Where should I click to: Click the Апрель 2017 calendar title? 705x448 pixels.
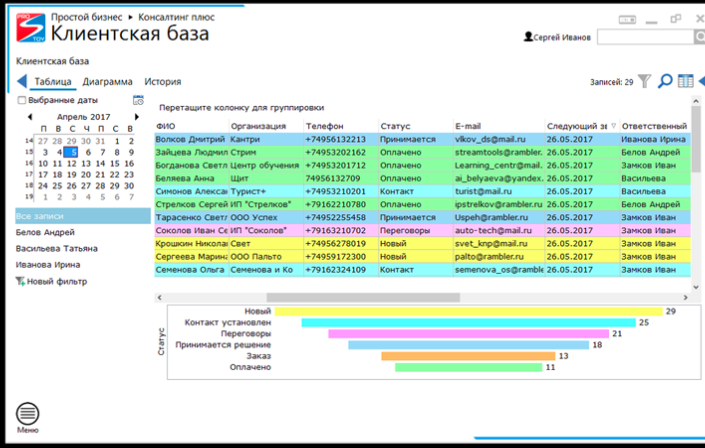(x=83, y=117)
